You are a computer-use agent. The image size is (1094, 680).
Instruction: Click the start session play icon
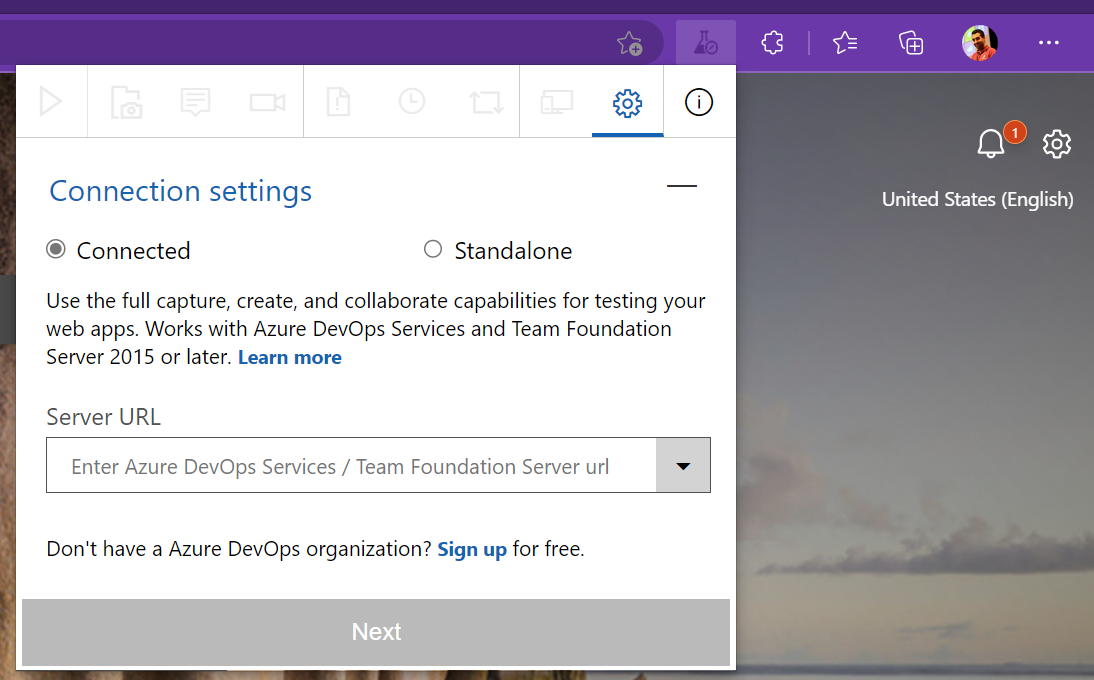coord(51,102)
